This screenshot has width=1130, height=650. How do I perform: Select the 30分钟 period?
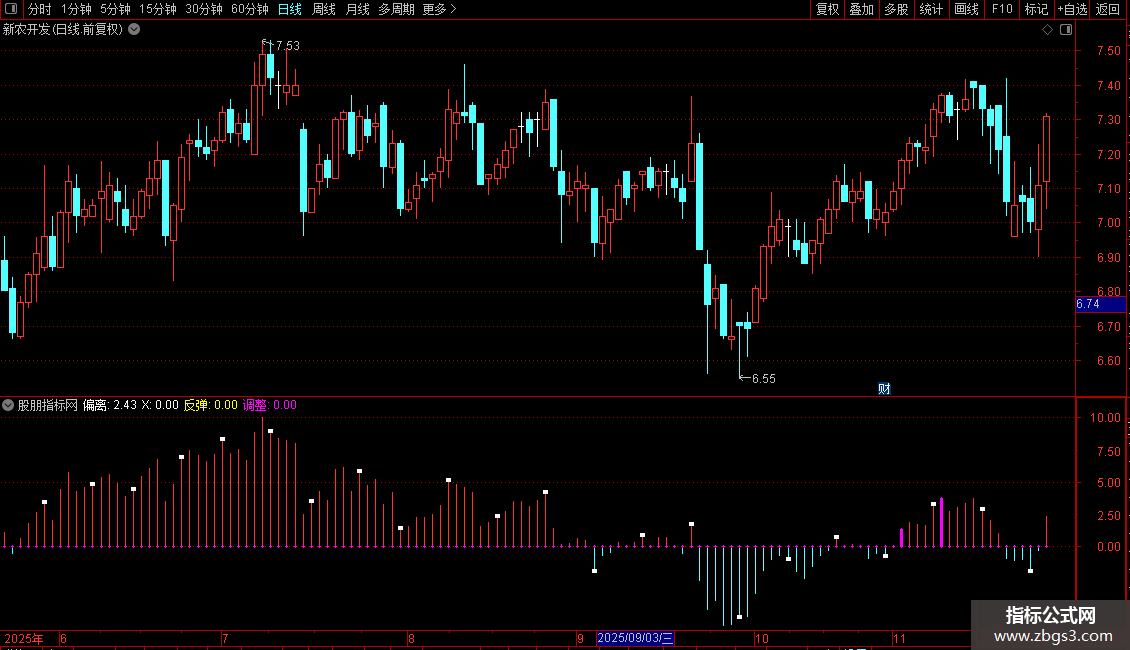click(203, 9)
